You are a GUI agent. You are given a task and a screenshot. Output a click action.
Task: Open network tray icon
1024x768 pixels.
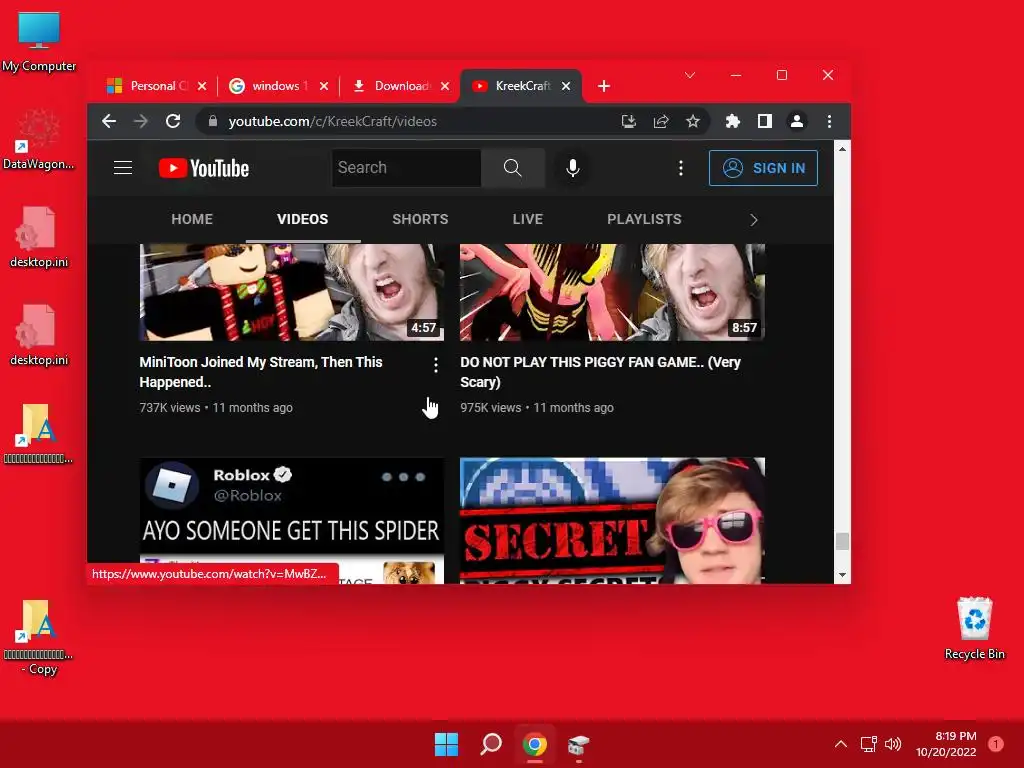coord(869,744)
